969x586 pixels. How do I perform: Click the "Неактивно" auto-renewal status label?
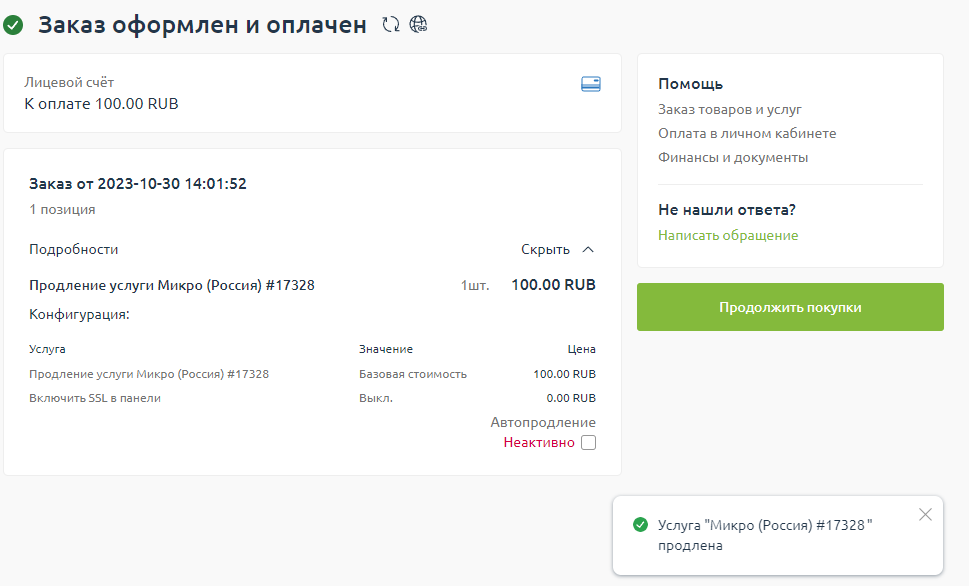[x=539, y=443]
